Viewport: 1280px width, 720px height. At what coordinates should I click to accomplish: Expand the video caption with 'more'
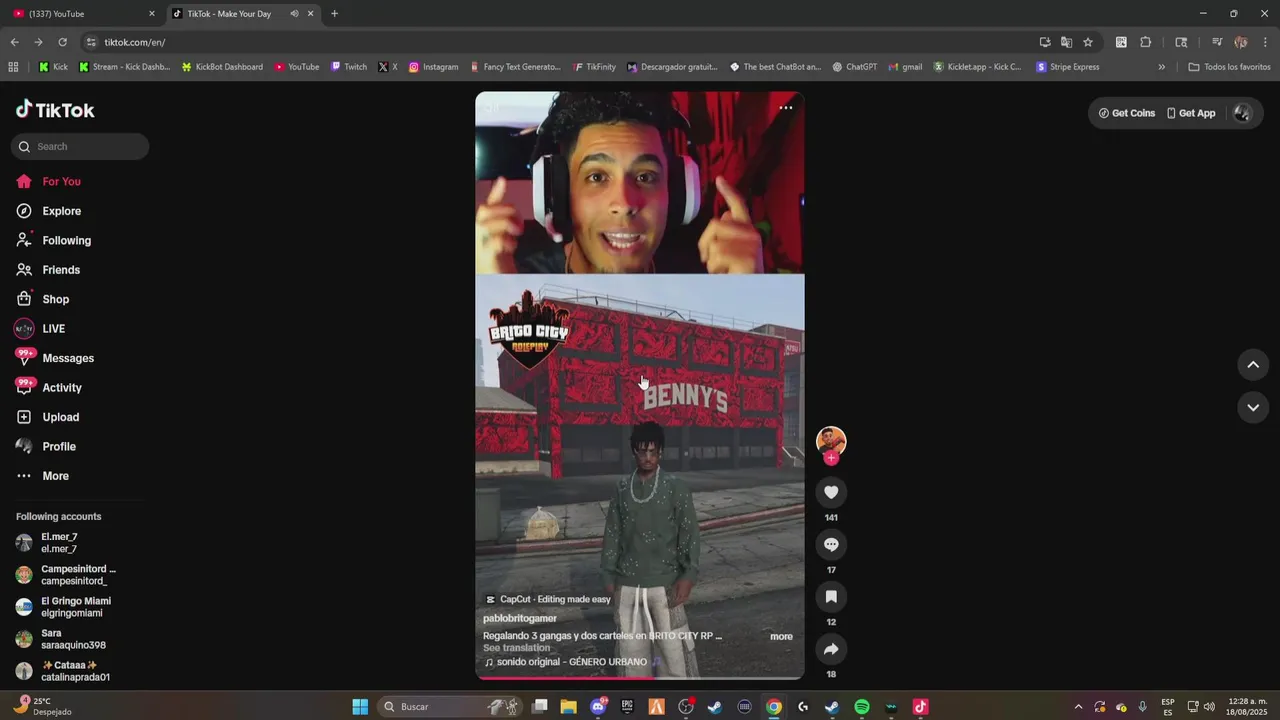pyautogui.click(x=781, y=636)
